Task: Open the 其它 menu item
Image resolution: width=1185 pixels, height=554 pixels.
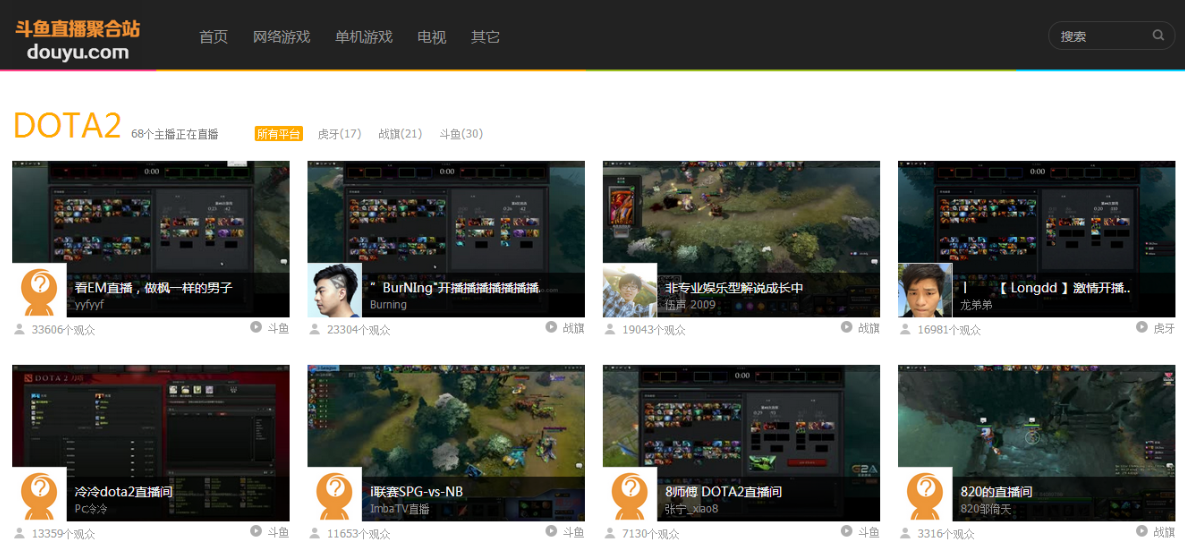Action: pyautogui.click(x=485, y=37)
